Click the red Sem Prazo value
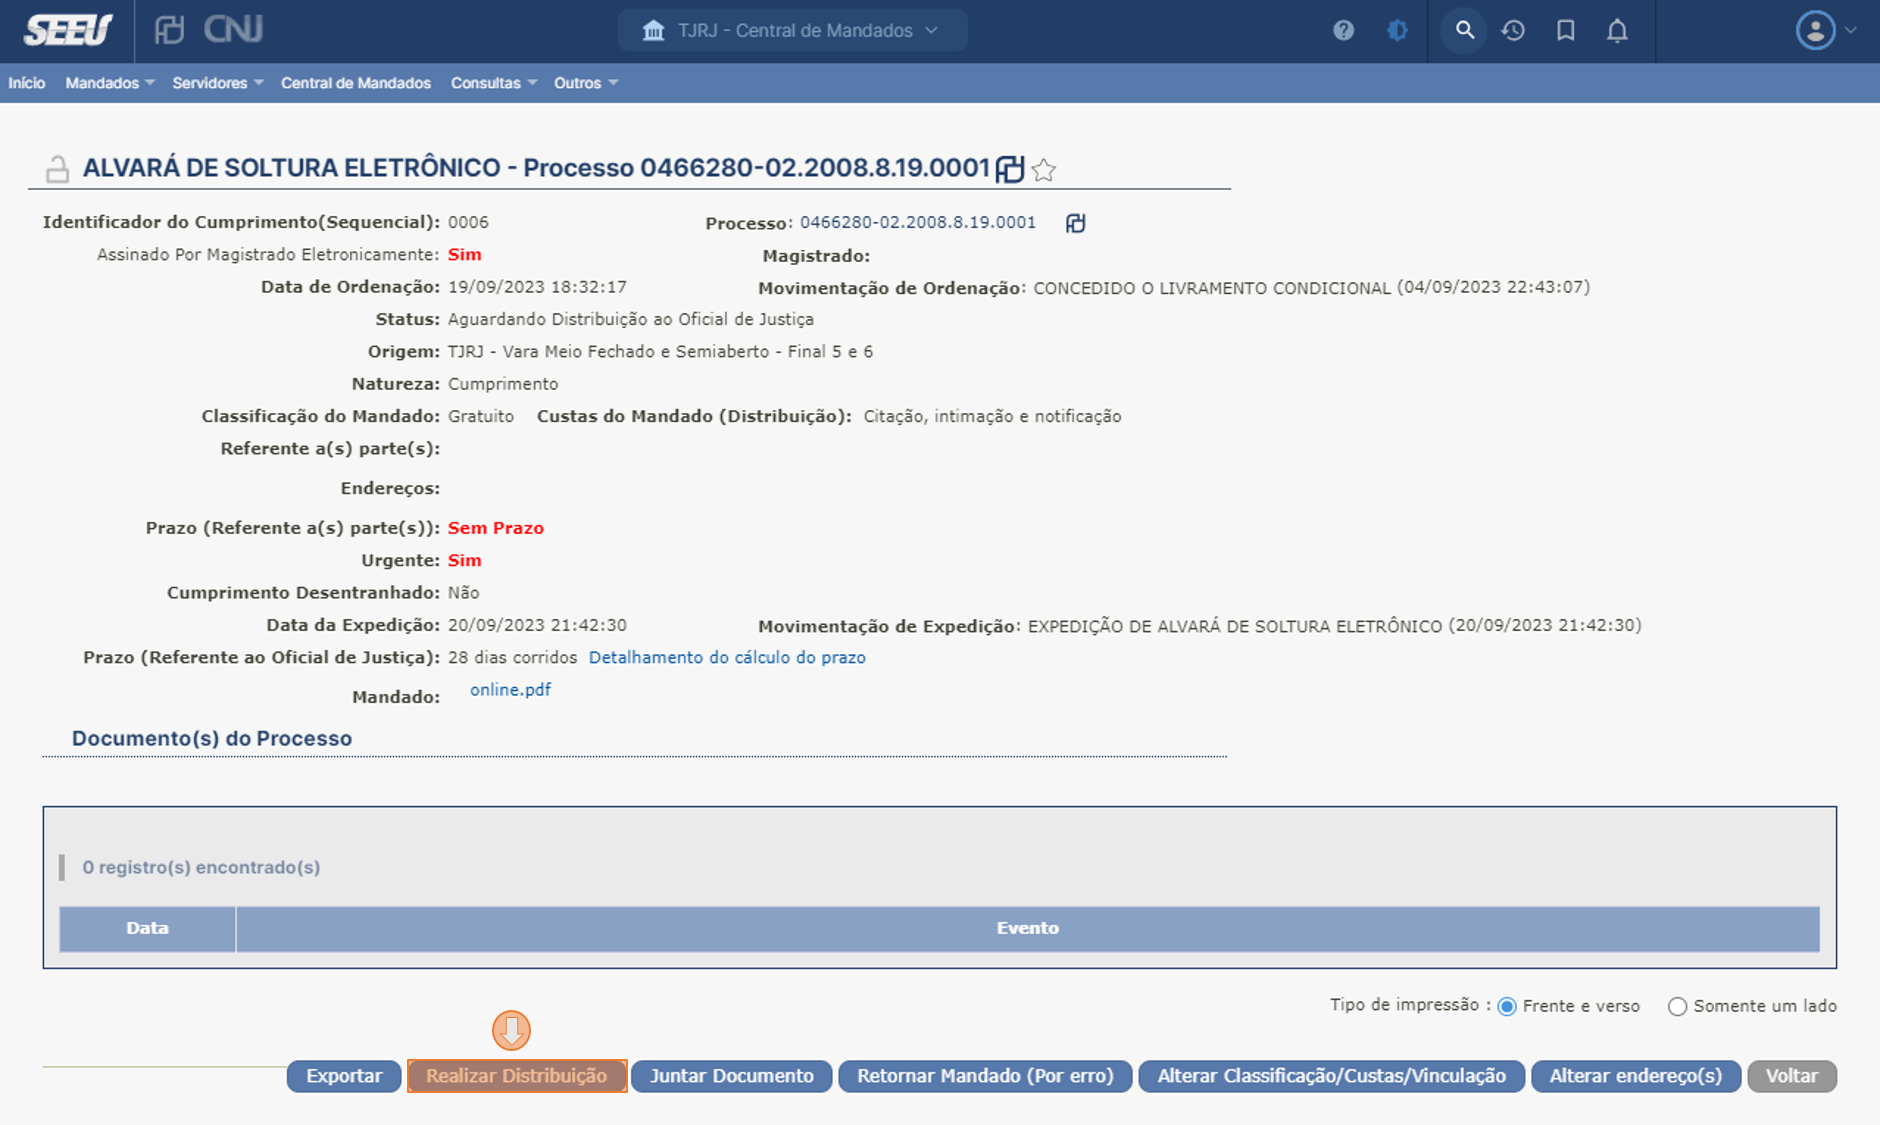 [x=496, y=528]
